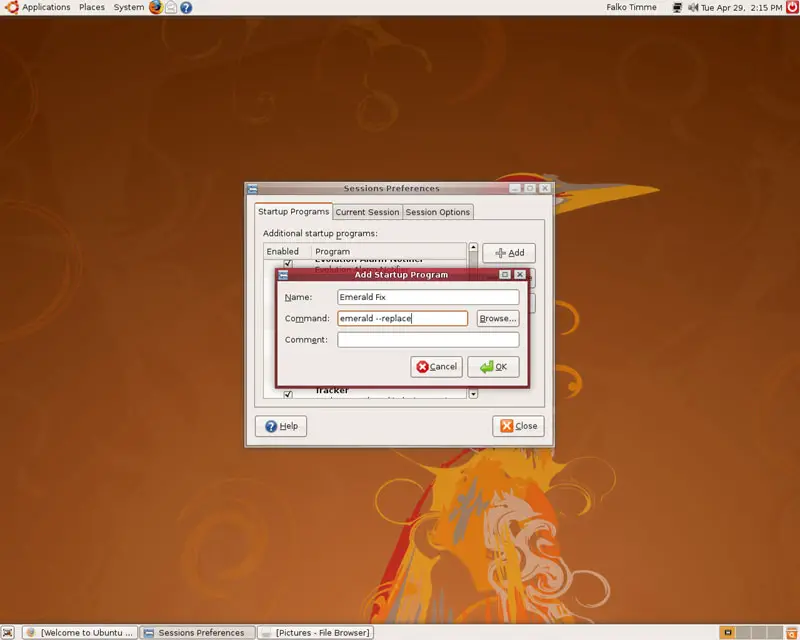This screenshot has width=800, height=640.
Task: Cancel the Add Startup Program dialog
Action: coord(436,367)
